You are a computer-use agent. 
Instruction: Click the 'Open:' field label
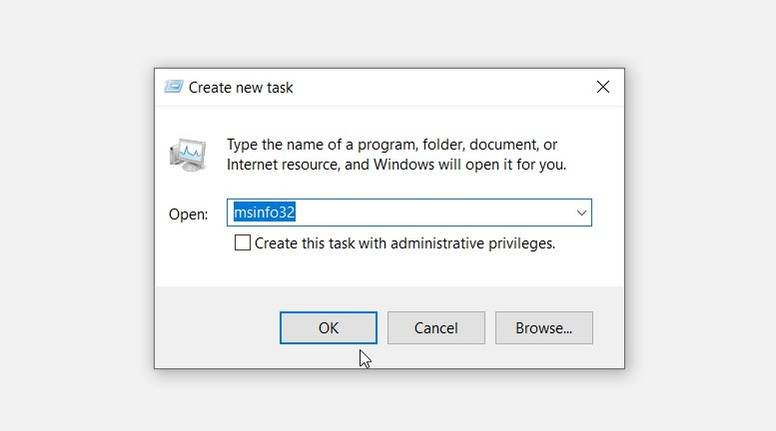pyautogui.click(x=188, y=214)
